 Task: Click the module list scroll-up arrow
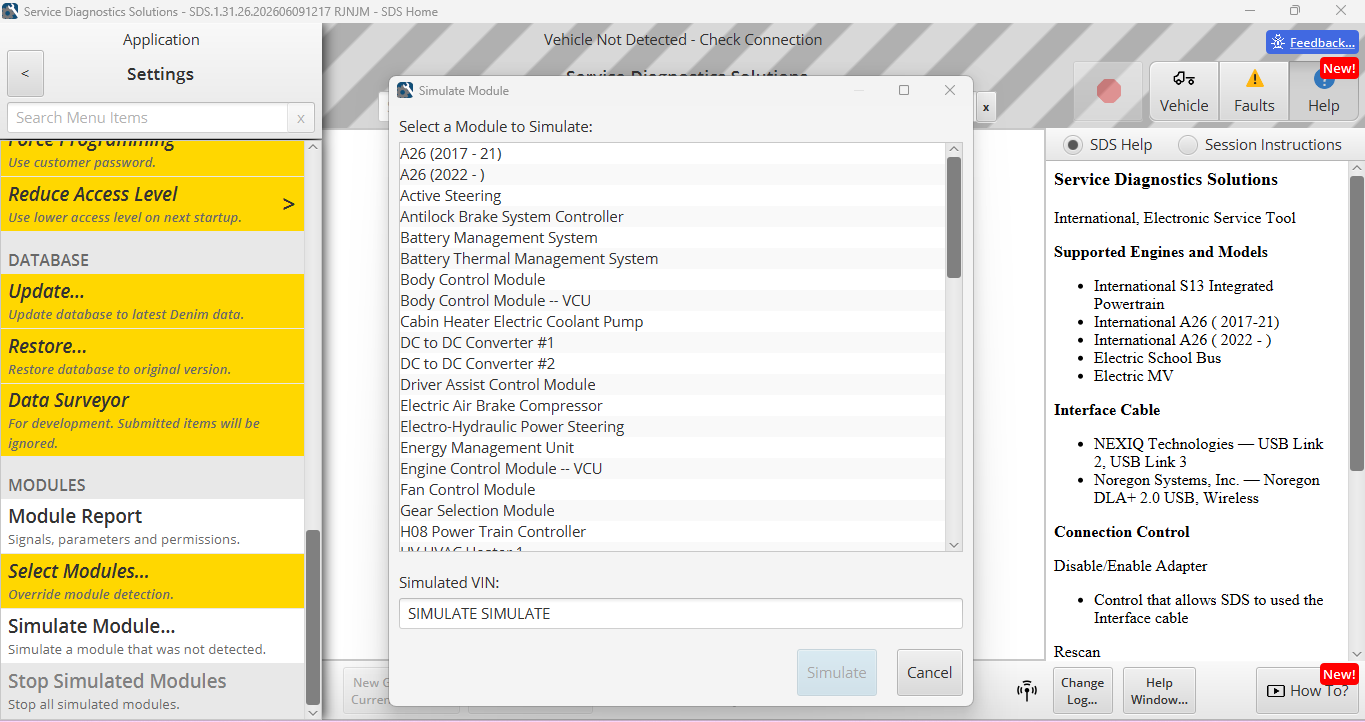tap(954, 149)
